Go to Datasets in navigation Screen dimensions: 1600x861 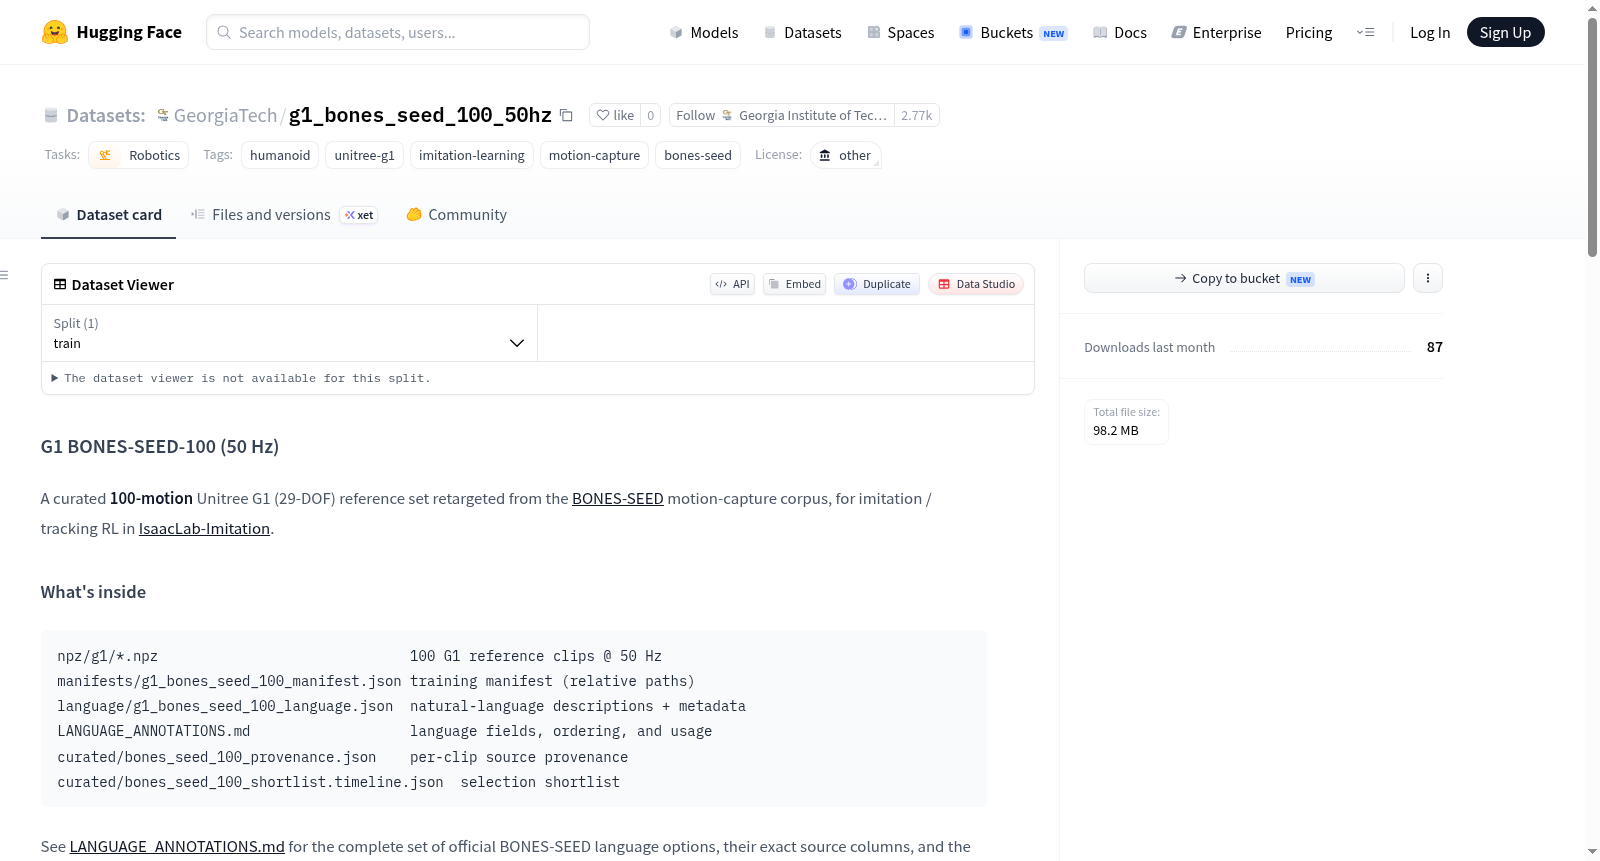[802, 32]
